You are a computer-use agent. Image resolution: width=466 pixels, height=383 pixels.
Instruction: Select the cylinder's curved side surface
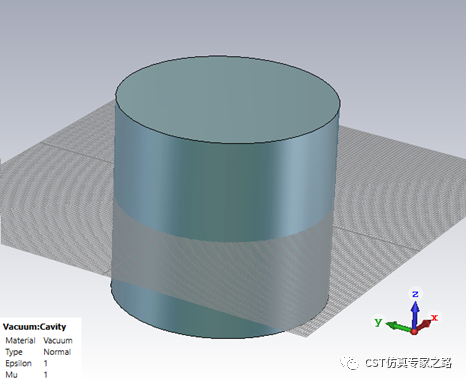tap(223, 187)
